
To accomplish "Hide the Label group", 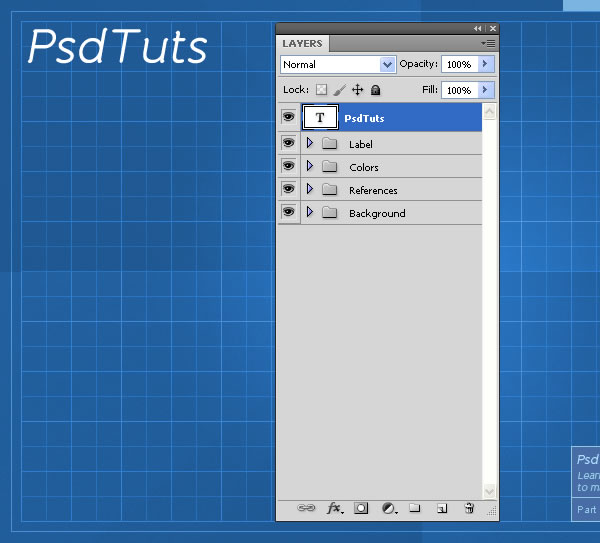I will [x=289, y=143].
